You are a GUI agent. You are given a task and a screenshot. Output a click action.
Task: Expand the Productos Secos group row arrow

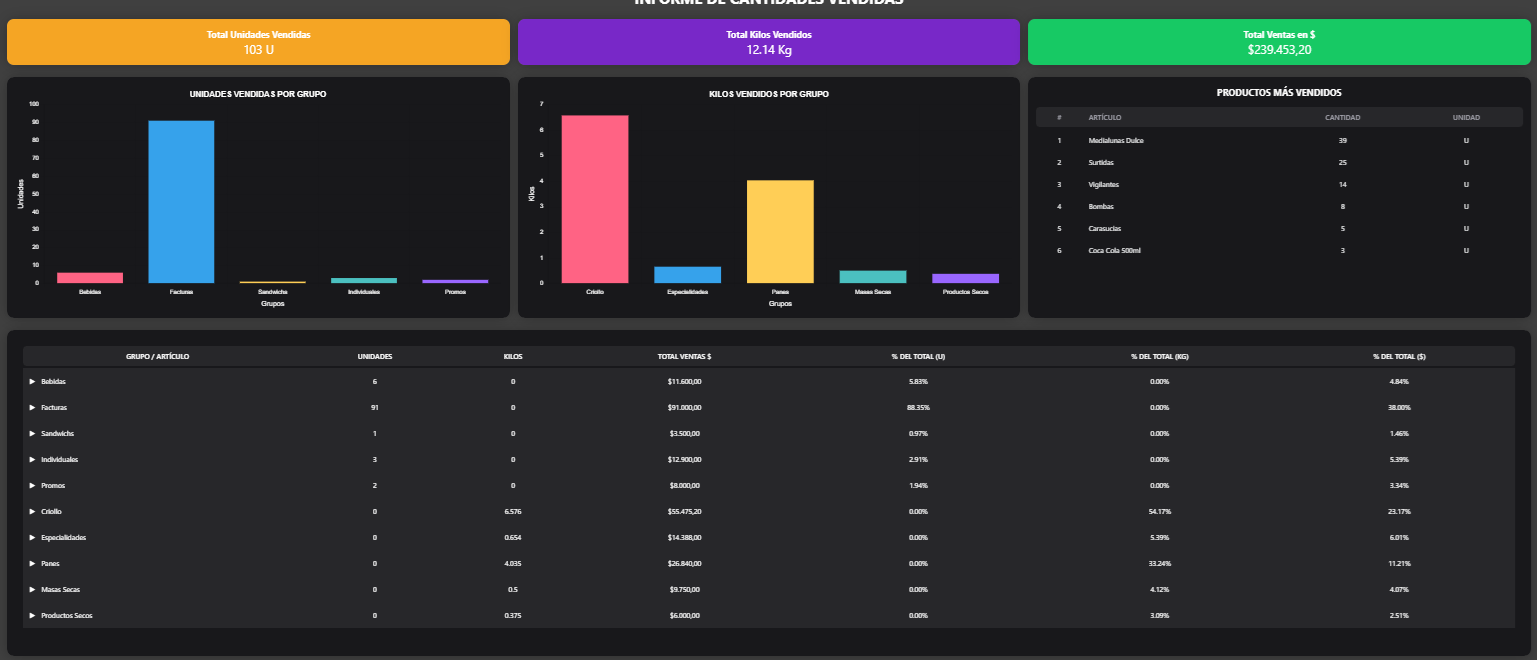[33, 616]
